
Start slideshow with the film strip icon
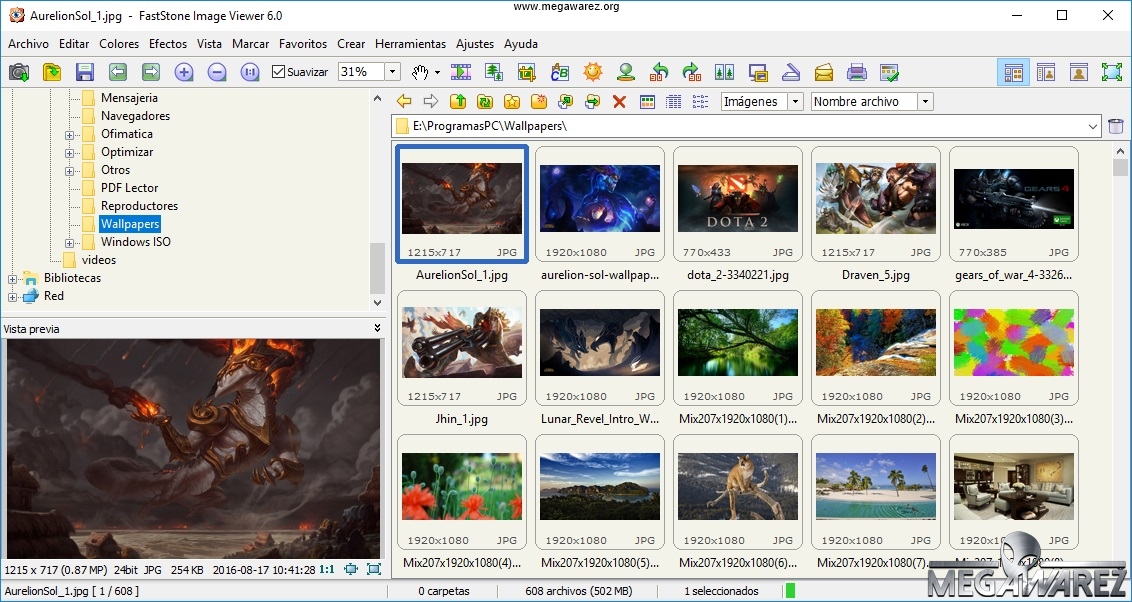461,72
